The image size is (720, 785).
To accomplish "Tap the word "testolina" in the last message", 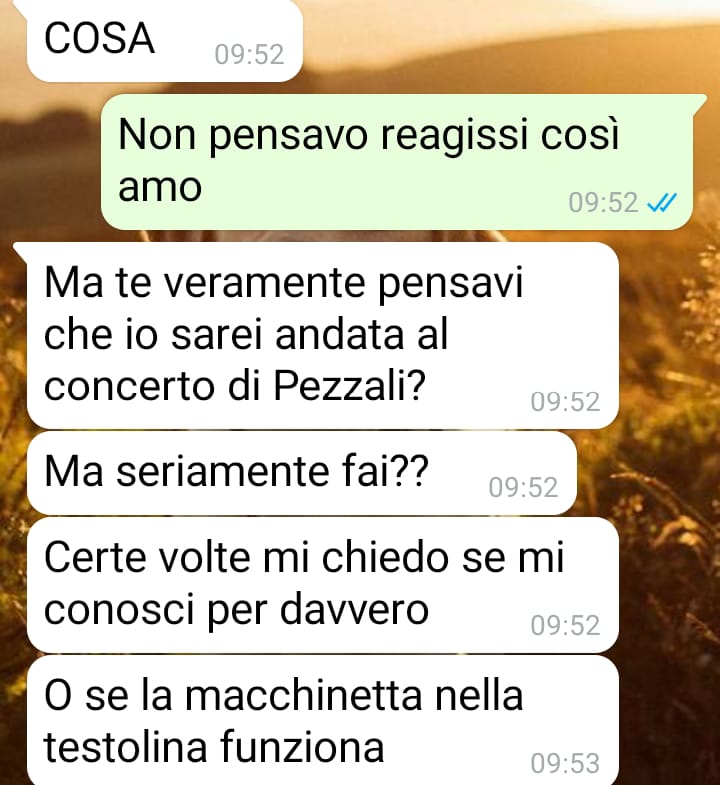I will click(126, 746).
